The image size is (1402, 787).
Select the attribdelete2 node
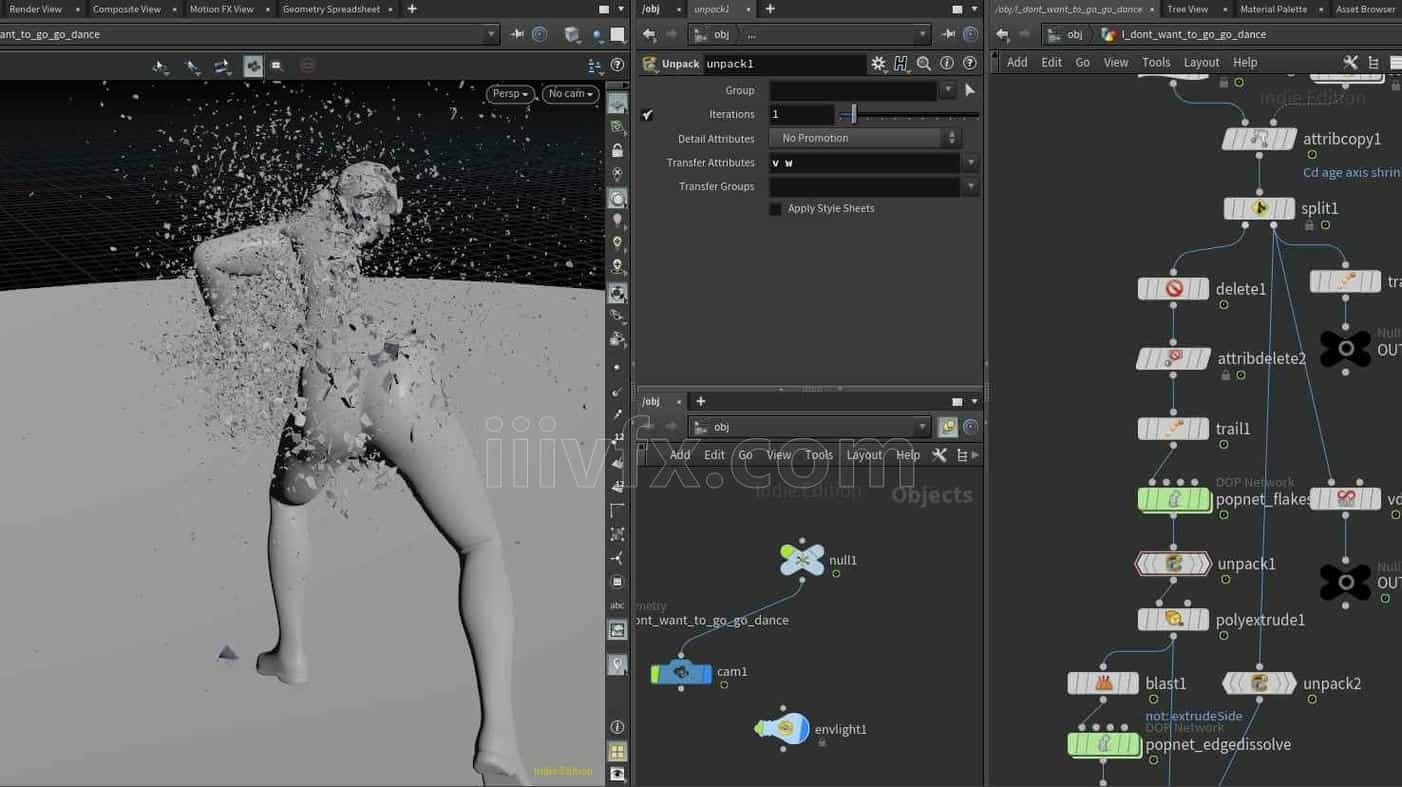pyautogui.click(x=1174, y=358)
